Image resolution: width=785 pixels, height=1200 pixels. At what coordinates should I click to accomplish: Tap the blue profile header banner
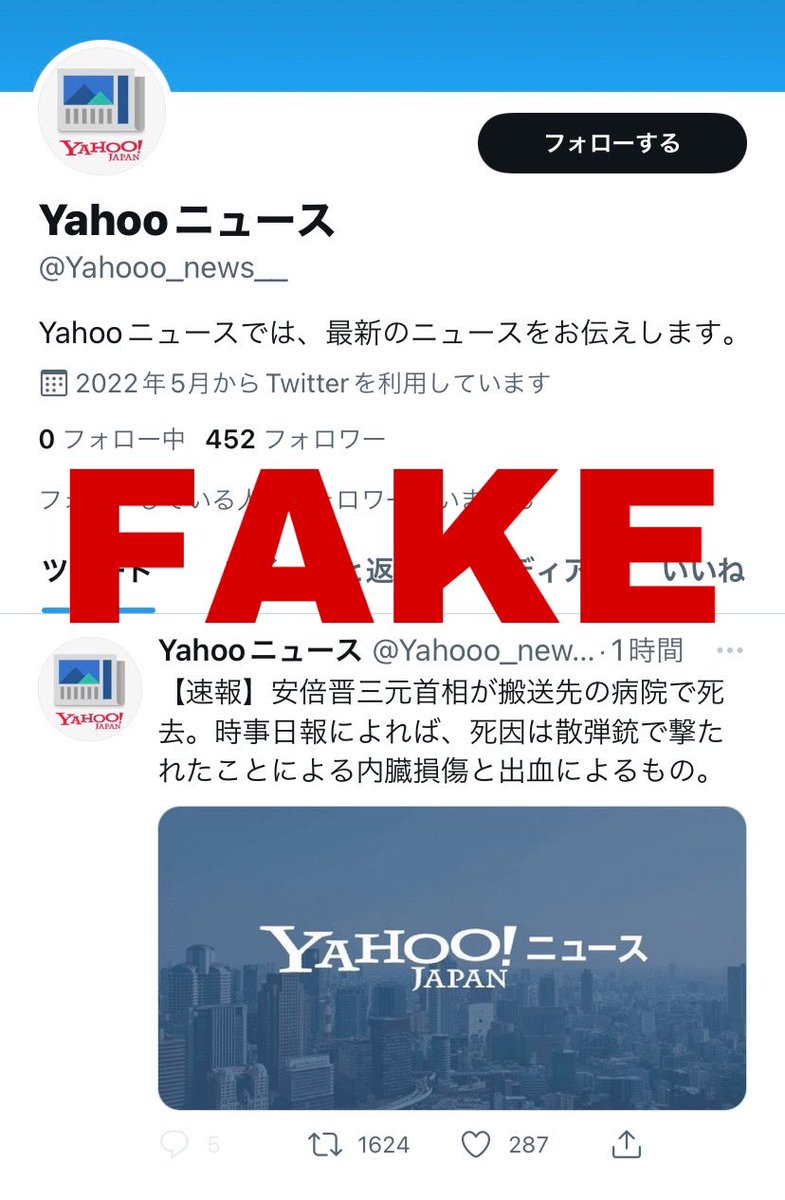392,45
